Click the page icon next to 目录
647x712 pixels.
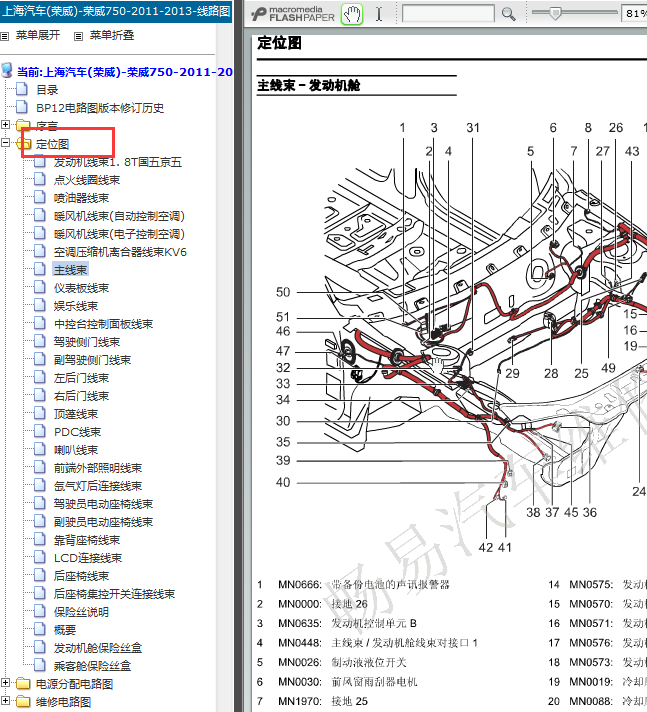click(22, 89)
